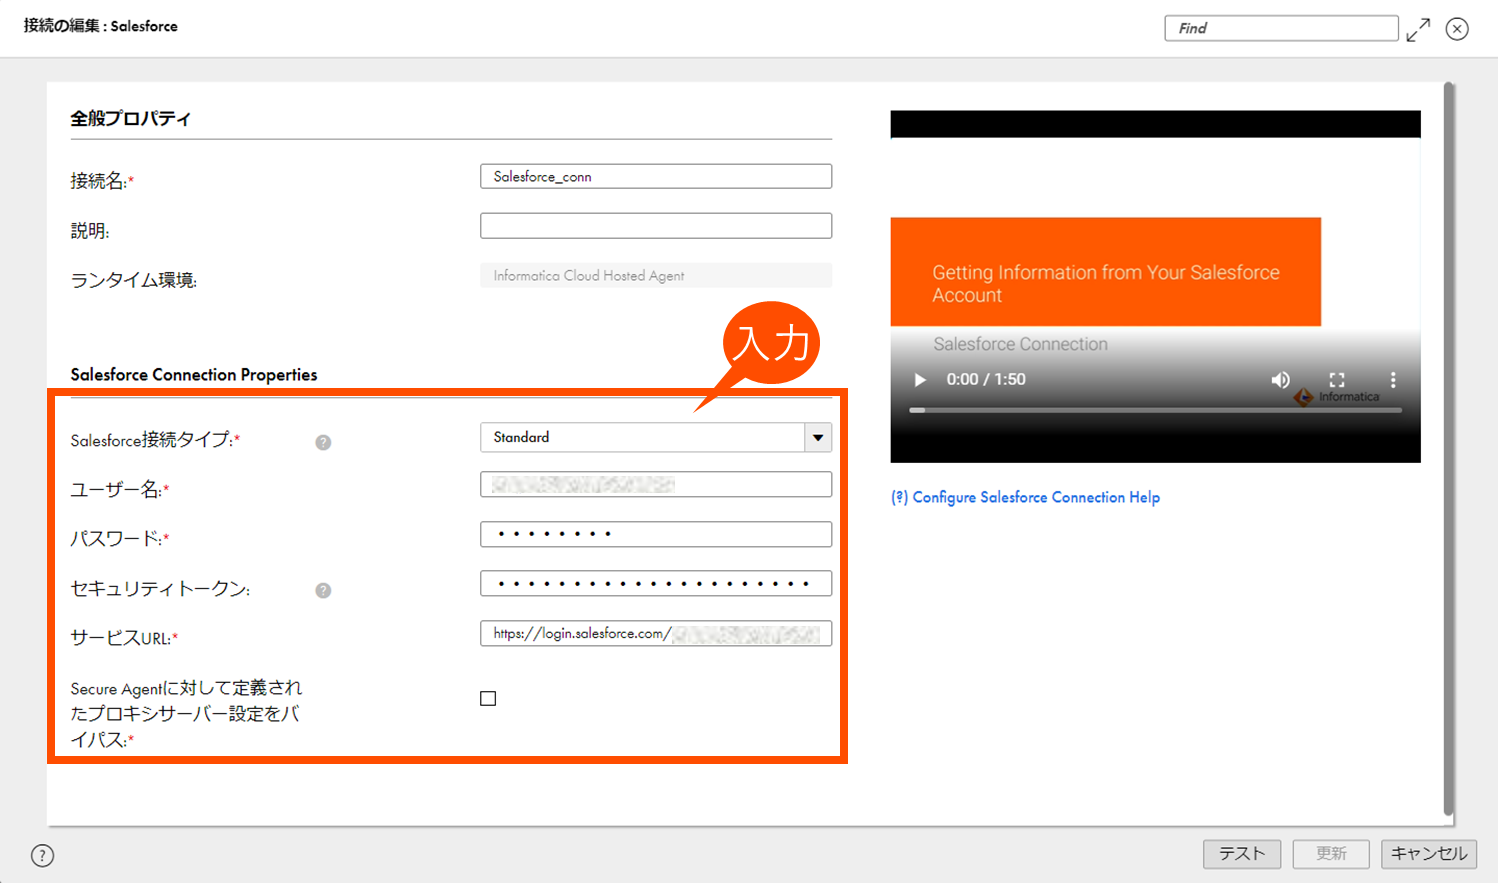Screen dimensions: 1498x883
Task: Click the キャンセル button
Action: 1429,853
